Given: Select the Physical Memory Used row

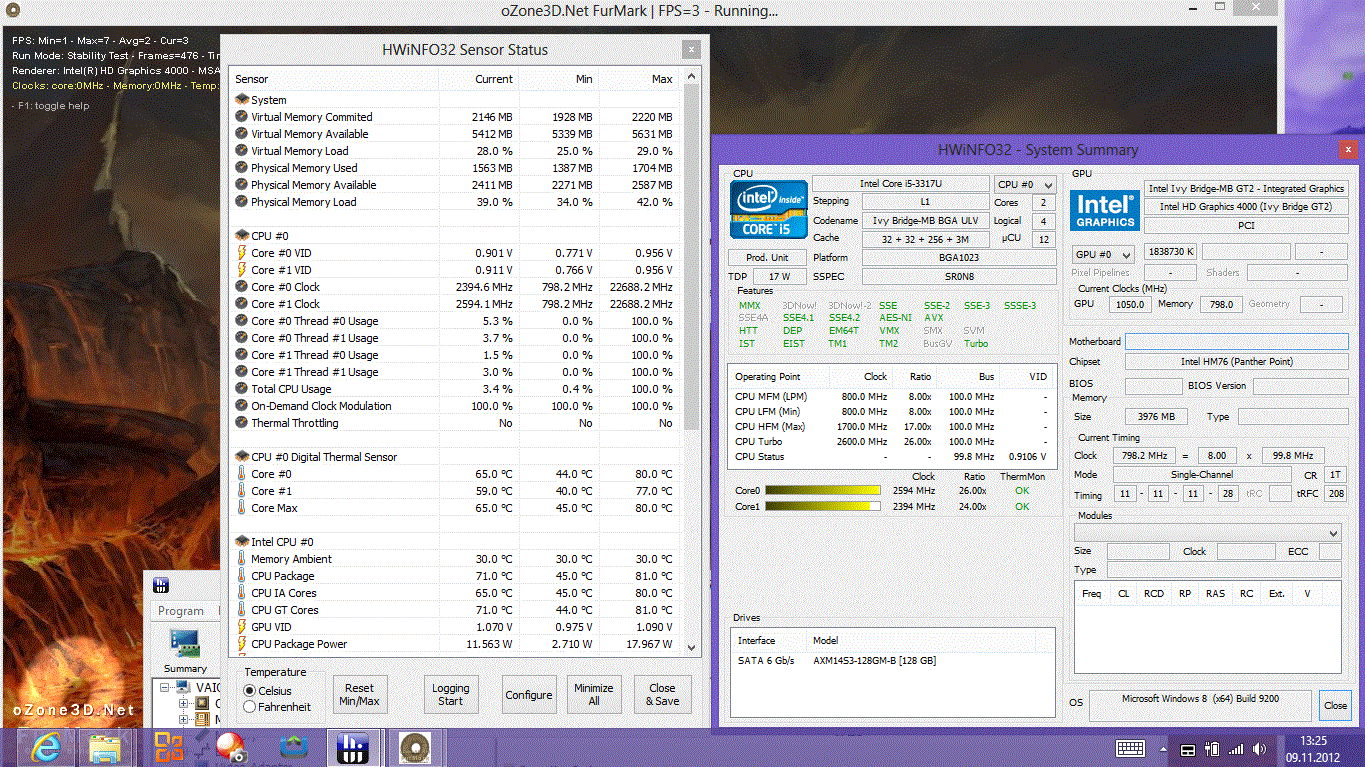Looking at the screenshot, I should (x=455, y=168).
